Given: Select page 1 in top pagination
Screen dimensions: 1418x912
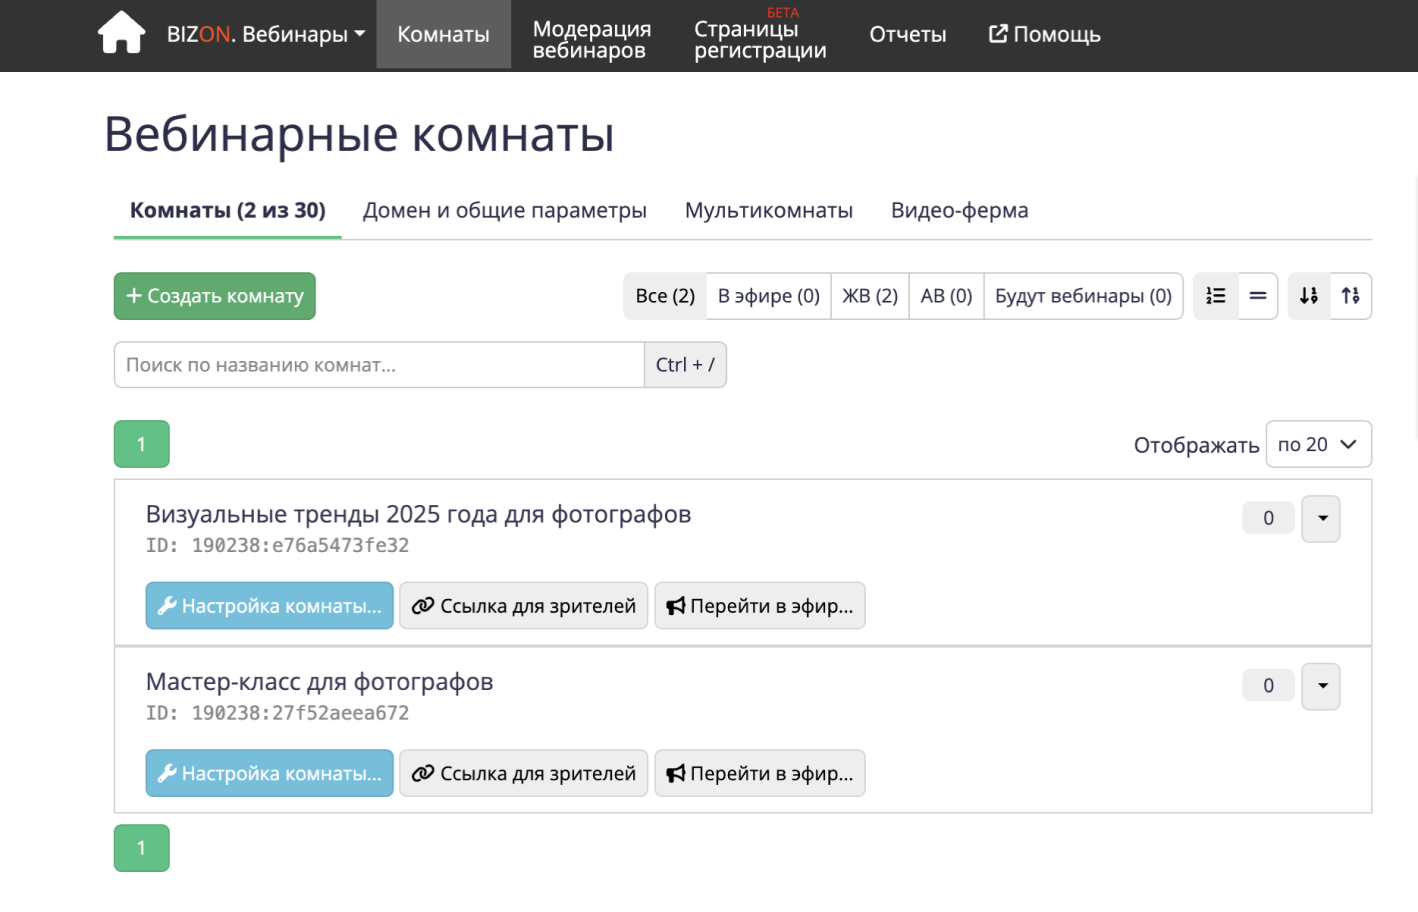Looking at the screenshot, I should click(142, 444).
